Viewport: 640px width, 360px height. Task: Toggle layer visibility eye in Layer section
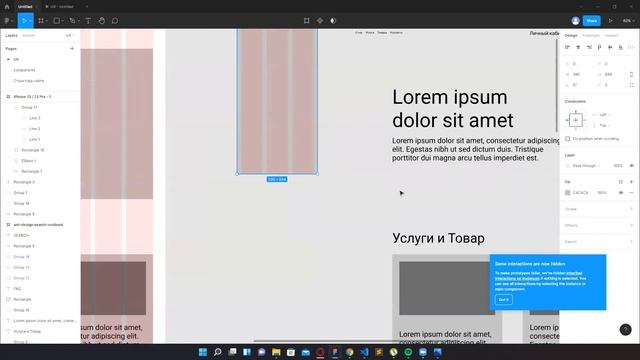(x=631, y=166)
